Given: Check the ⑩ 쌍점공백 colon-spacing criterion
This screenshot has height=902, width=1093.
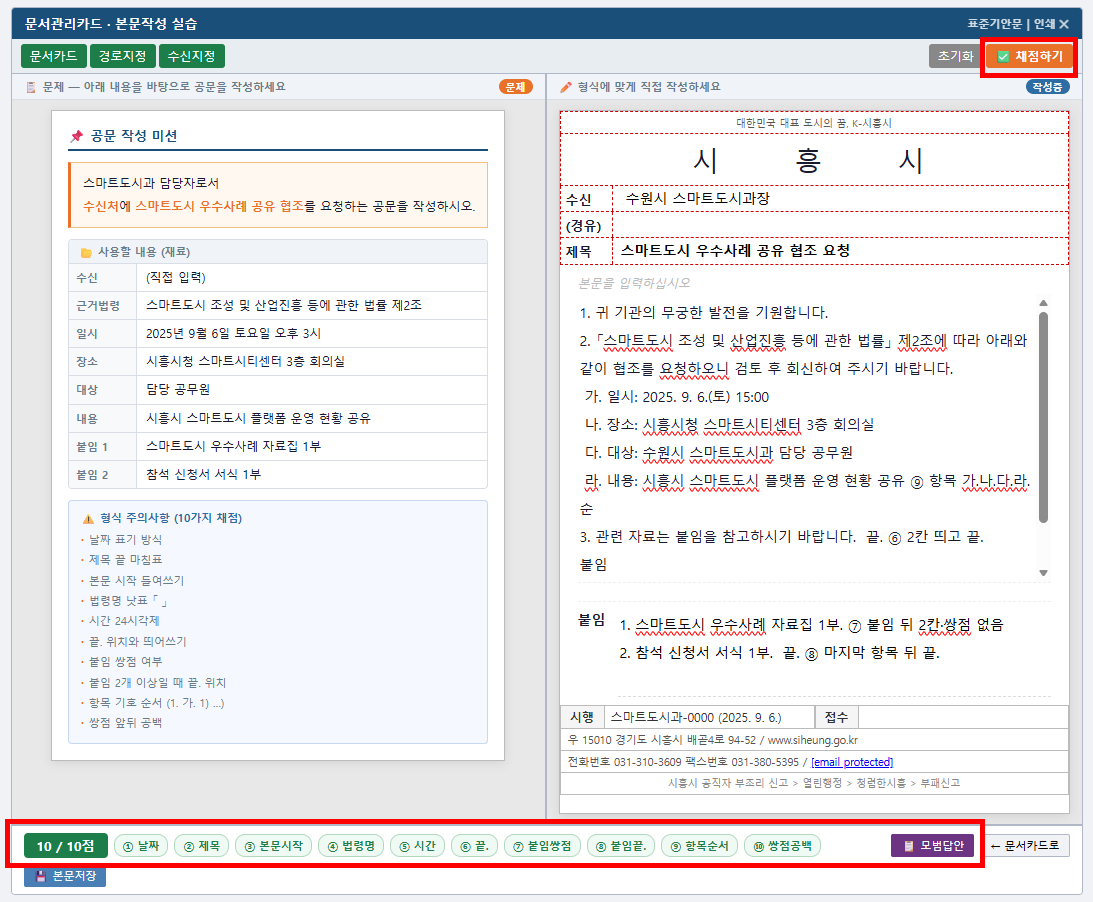Looking at the screenshot, I should tap(785, 844).
